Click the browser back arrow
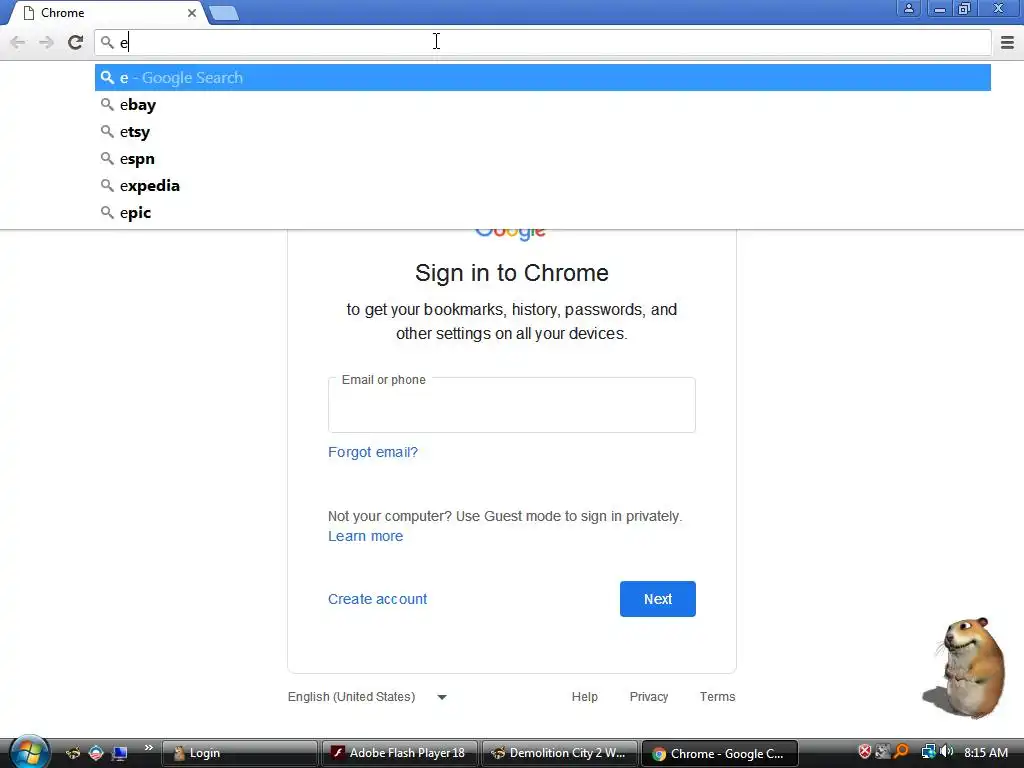 (18, 42)
